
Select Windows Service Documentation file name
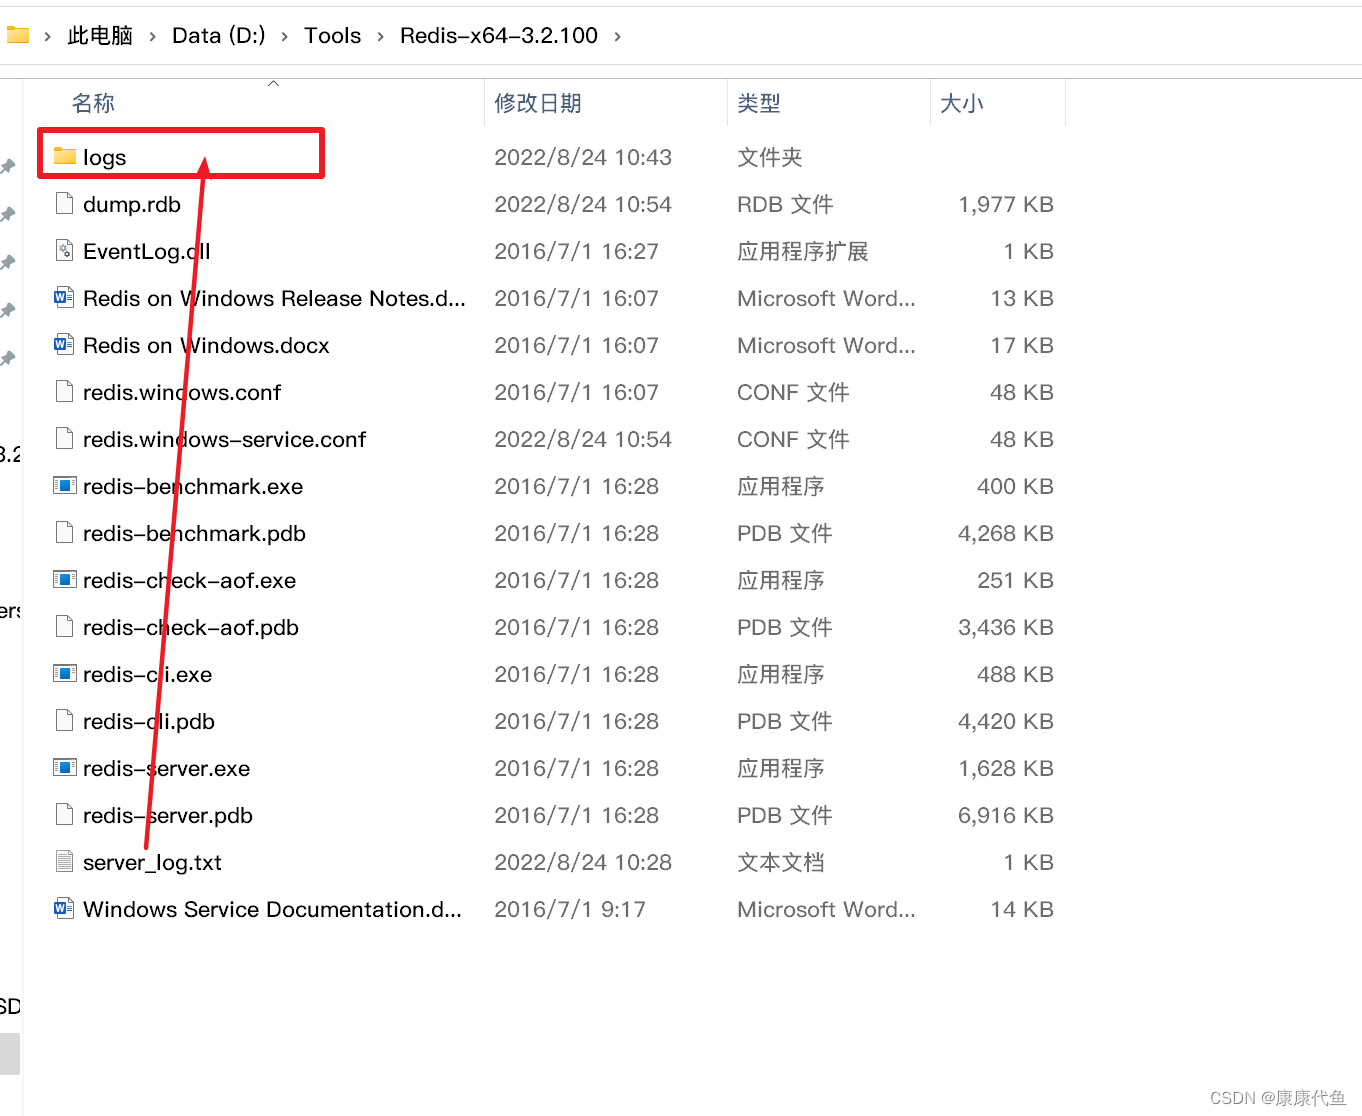point(272,909)
